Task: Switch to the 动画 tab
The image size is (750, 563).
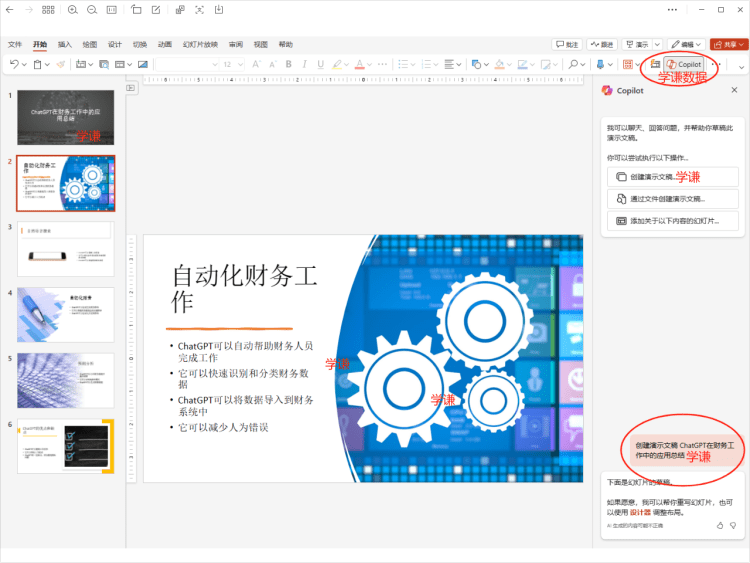Action: 165,44
